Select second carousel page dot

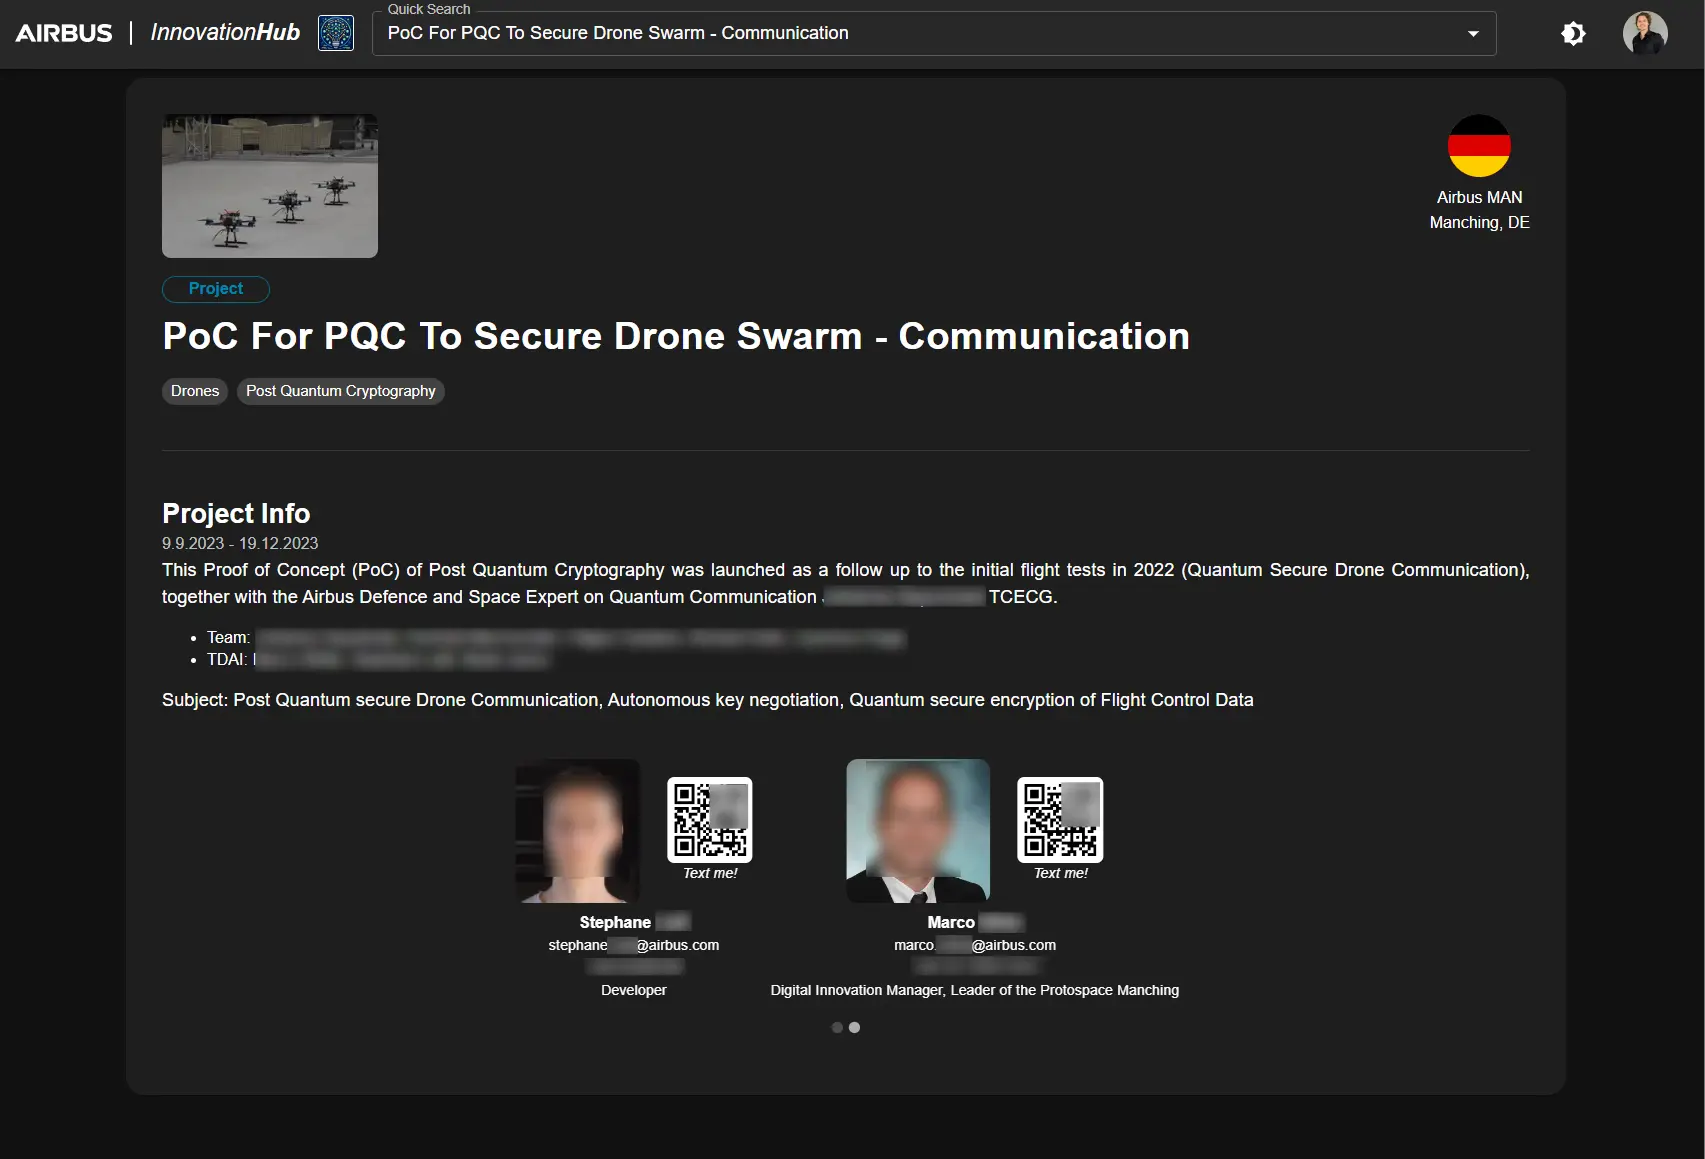(854, 1027)
